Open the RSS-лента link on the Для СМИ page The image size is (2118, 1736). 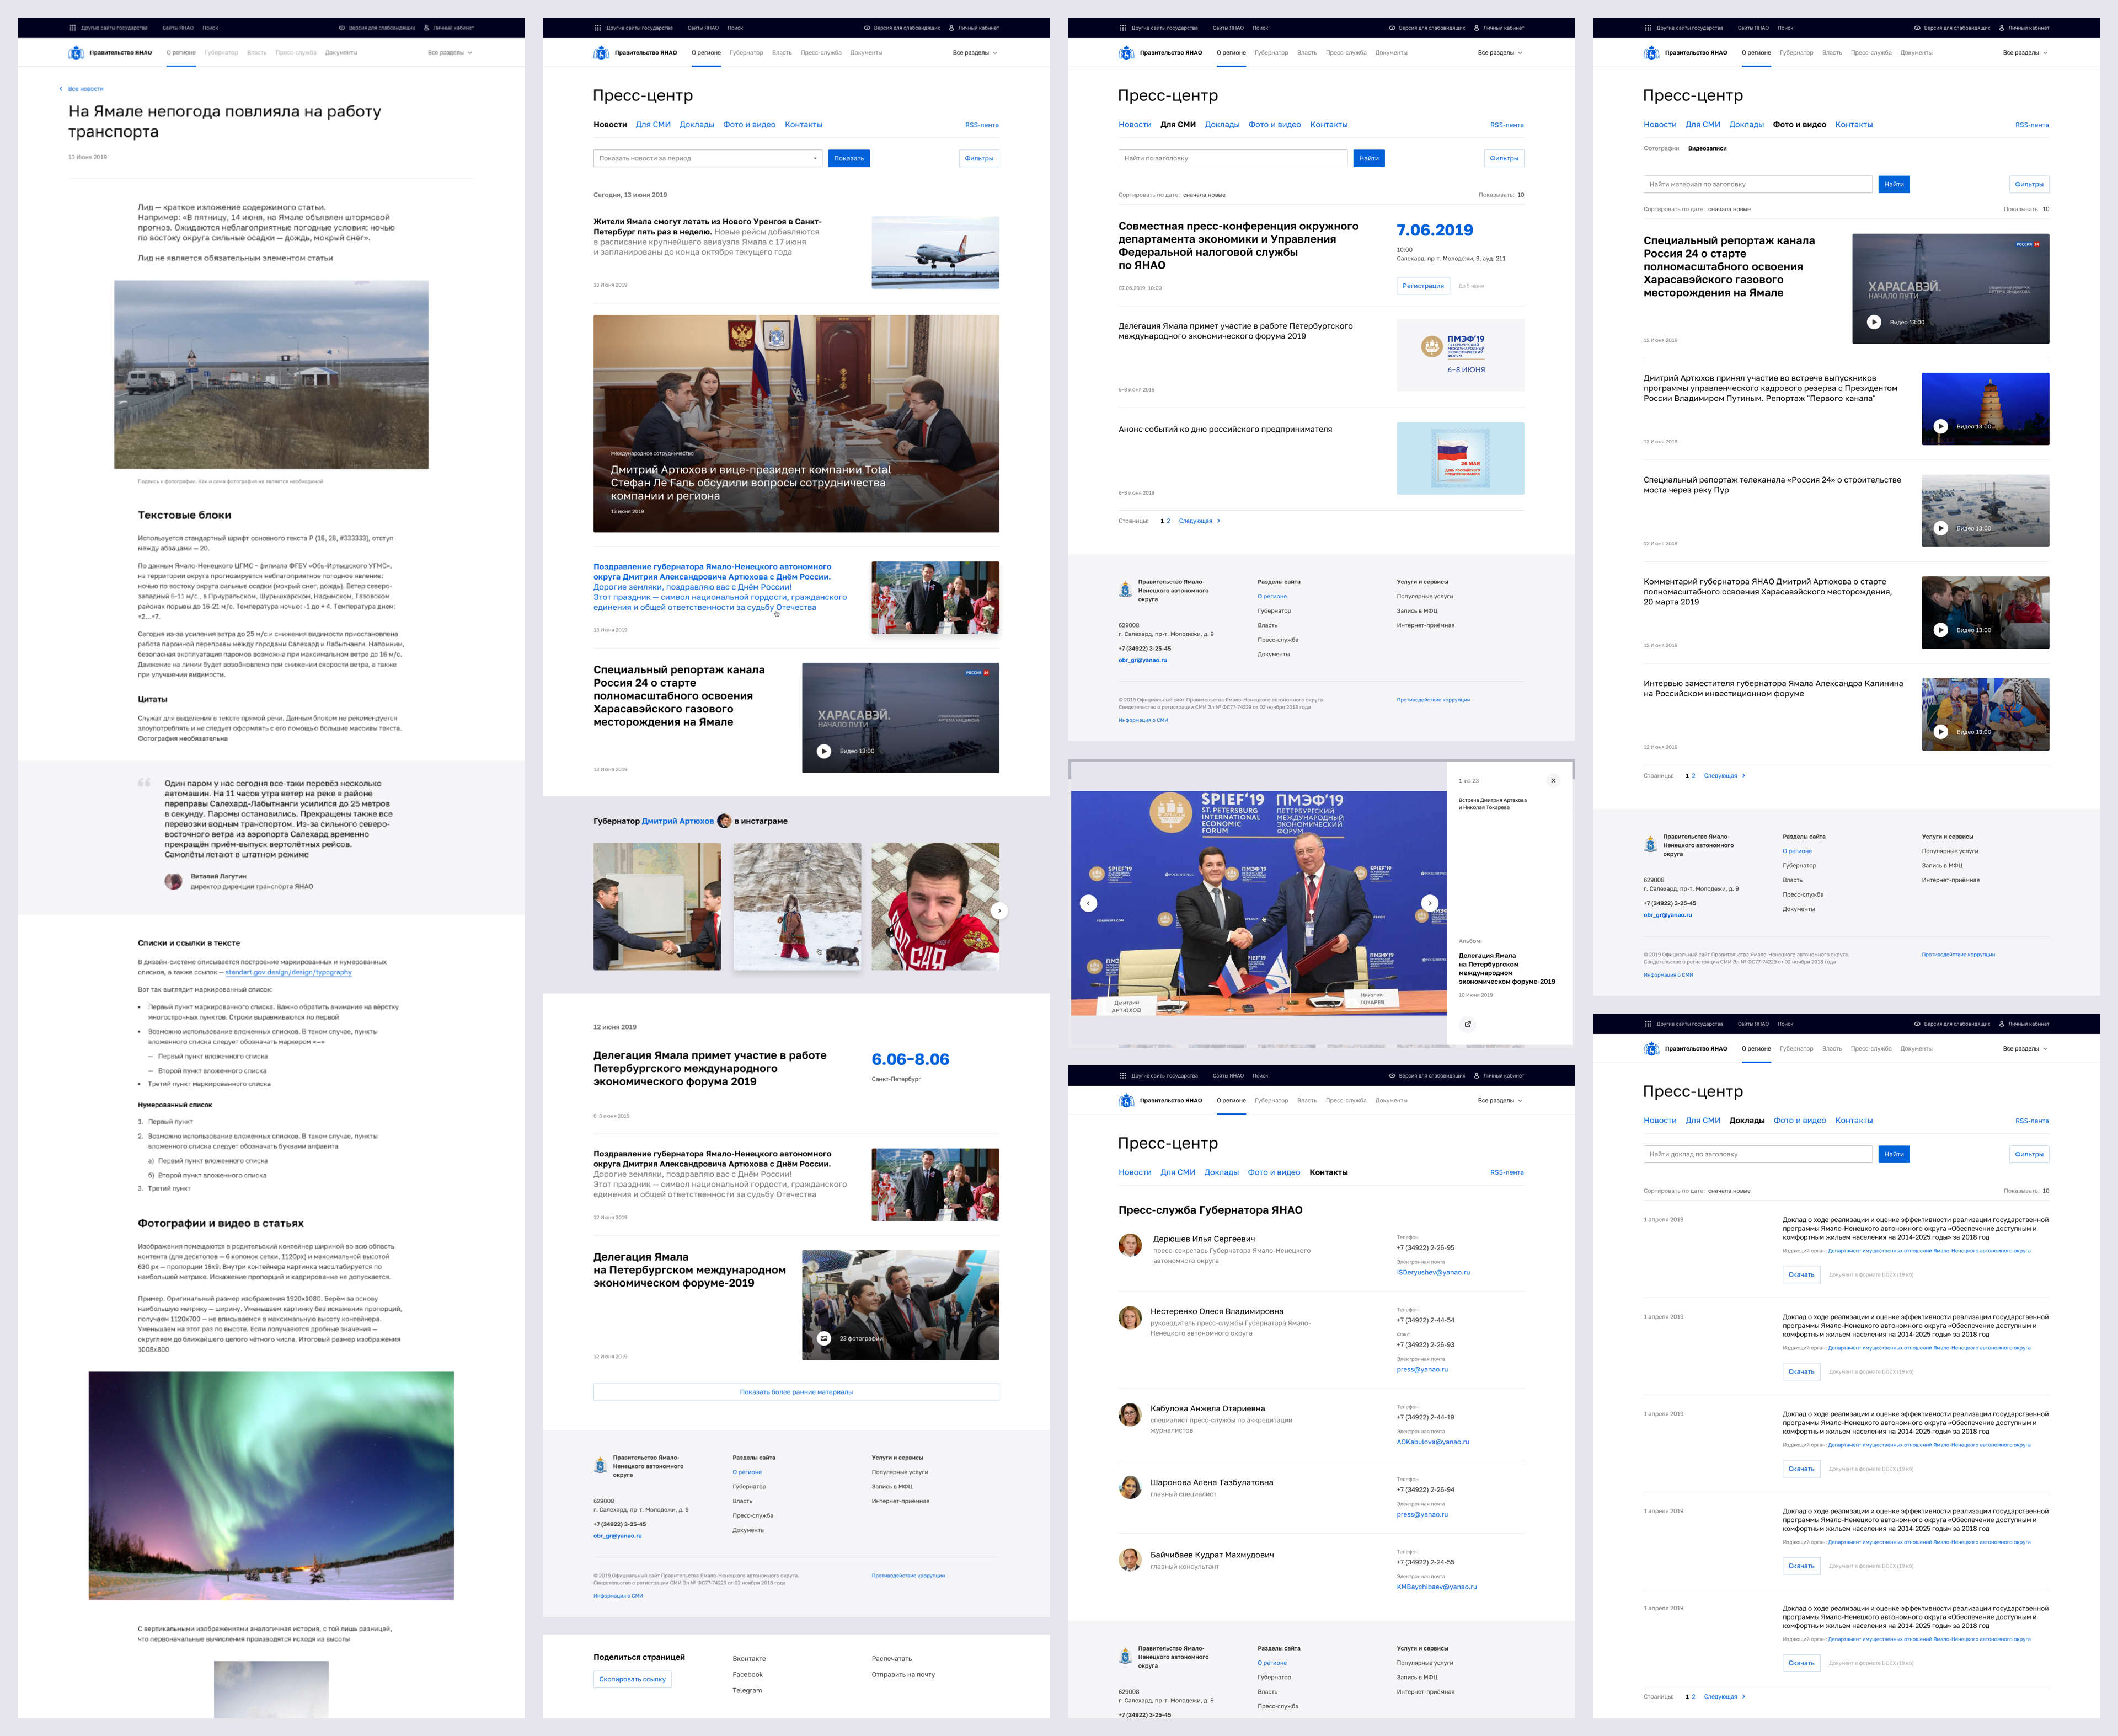1507,125
